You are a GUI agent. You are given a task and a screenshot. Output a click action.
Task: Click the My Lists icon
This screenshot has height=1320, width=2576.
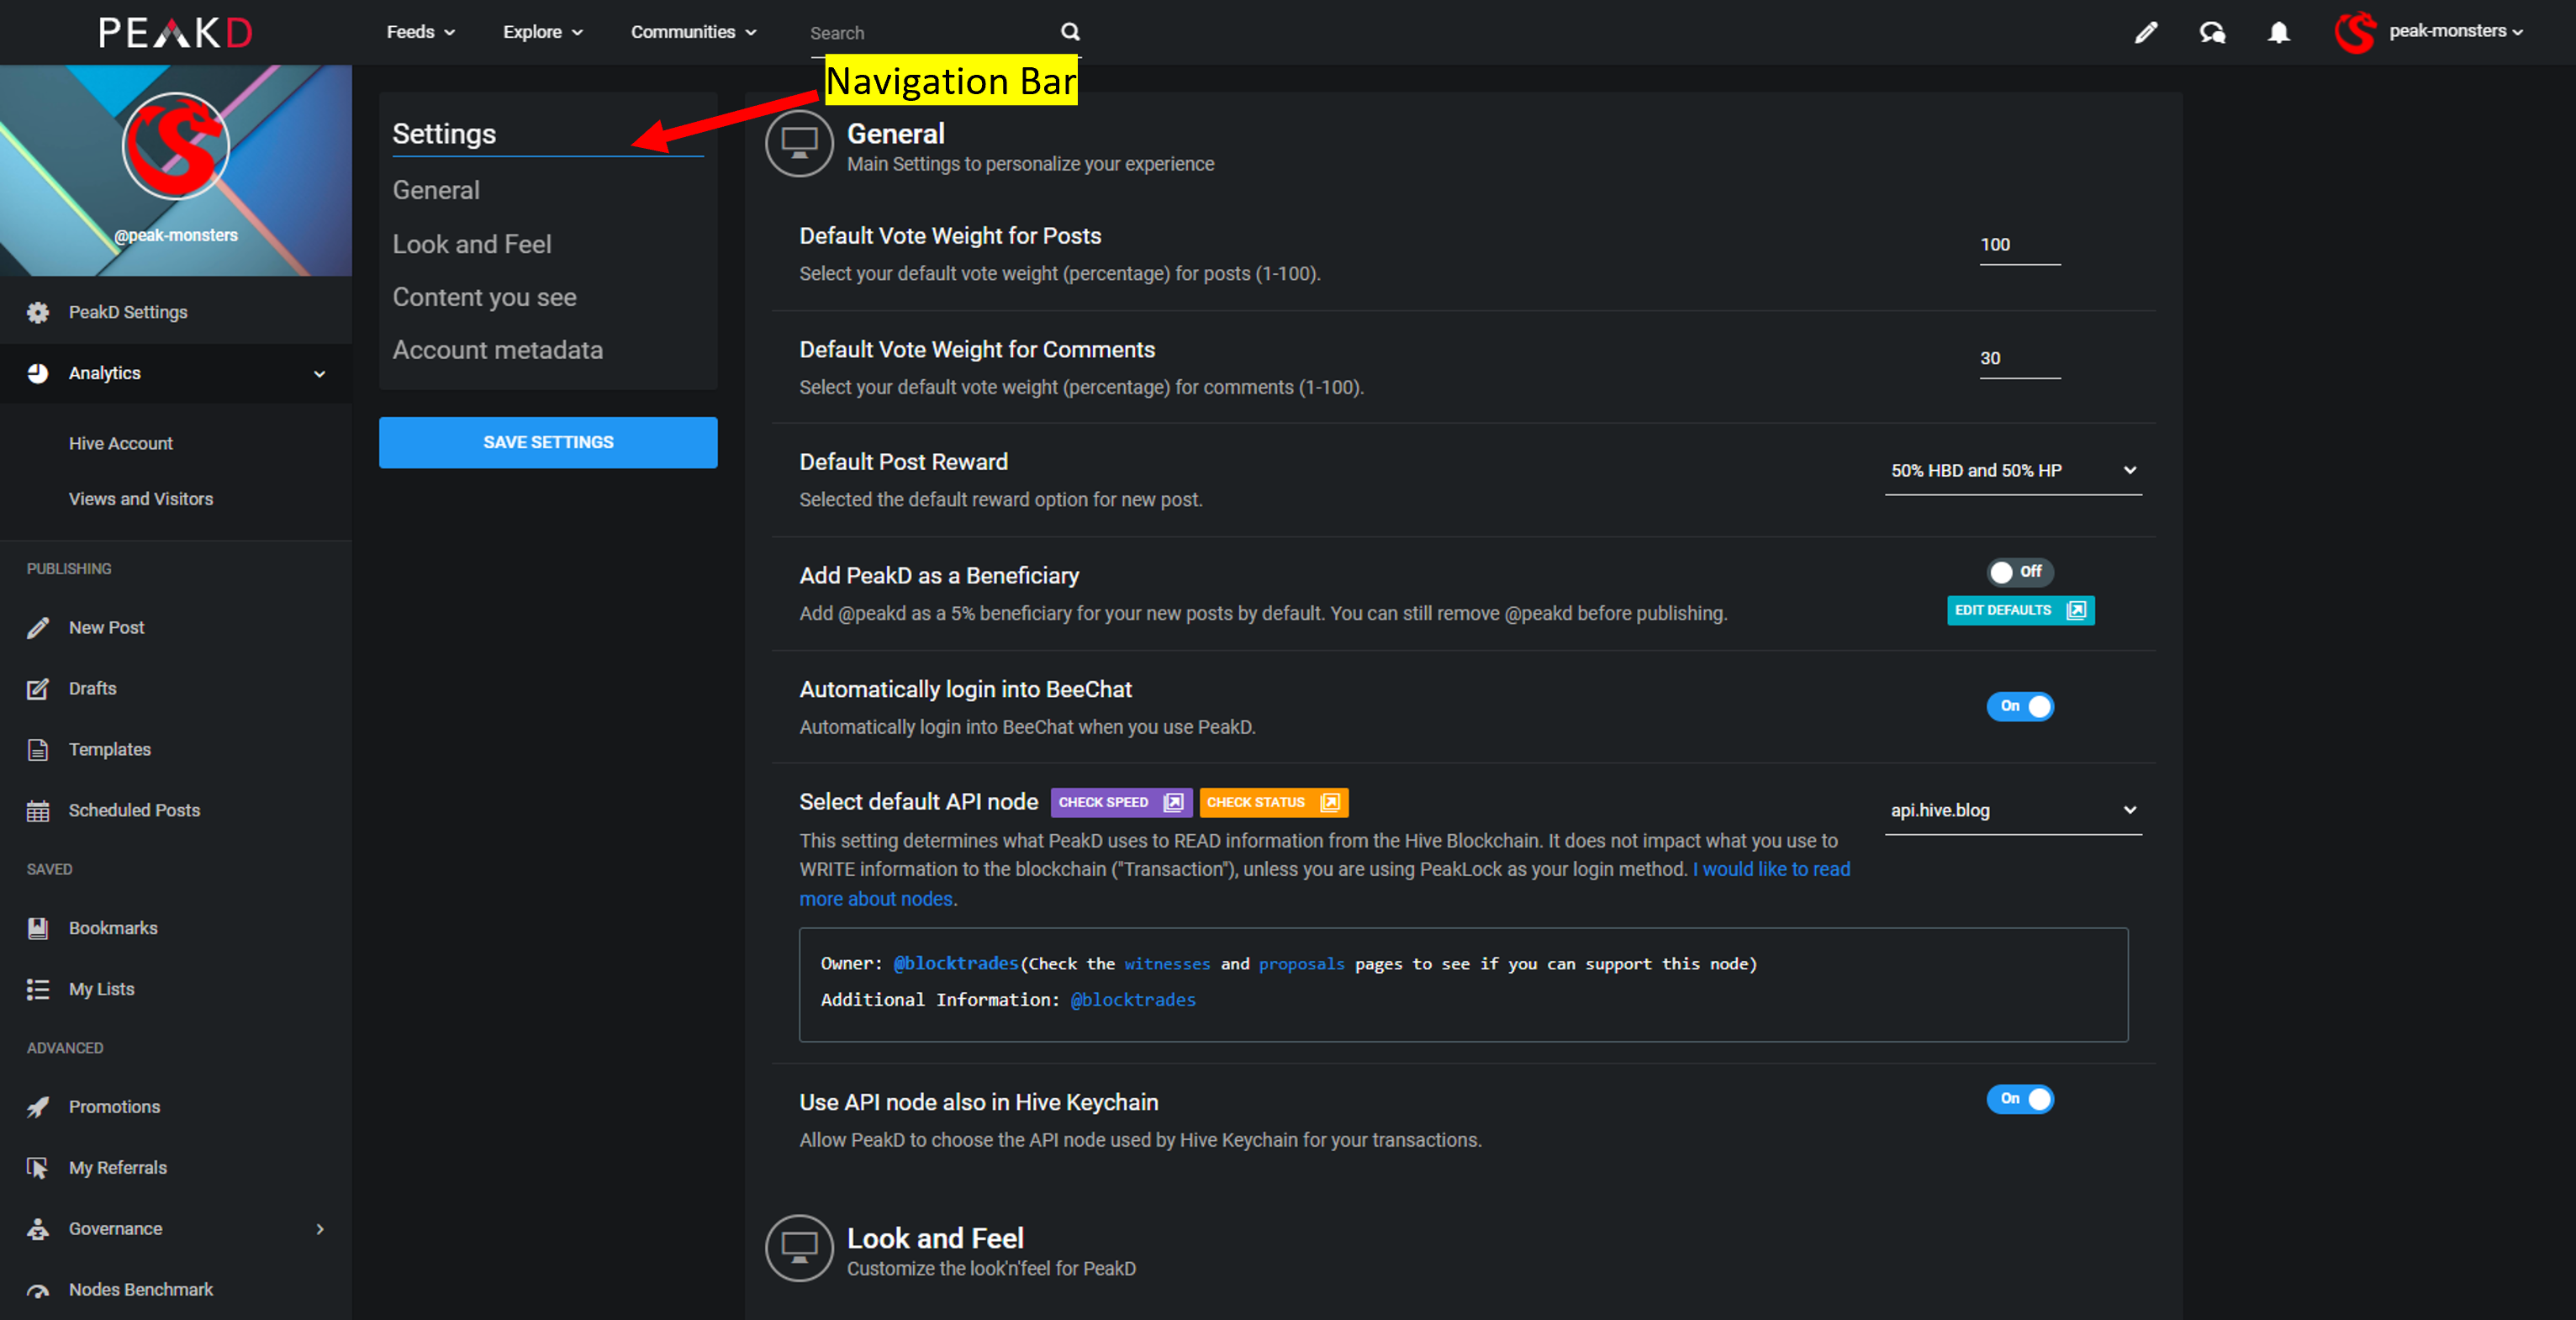pyautogui.click(x=38, y=989)
